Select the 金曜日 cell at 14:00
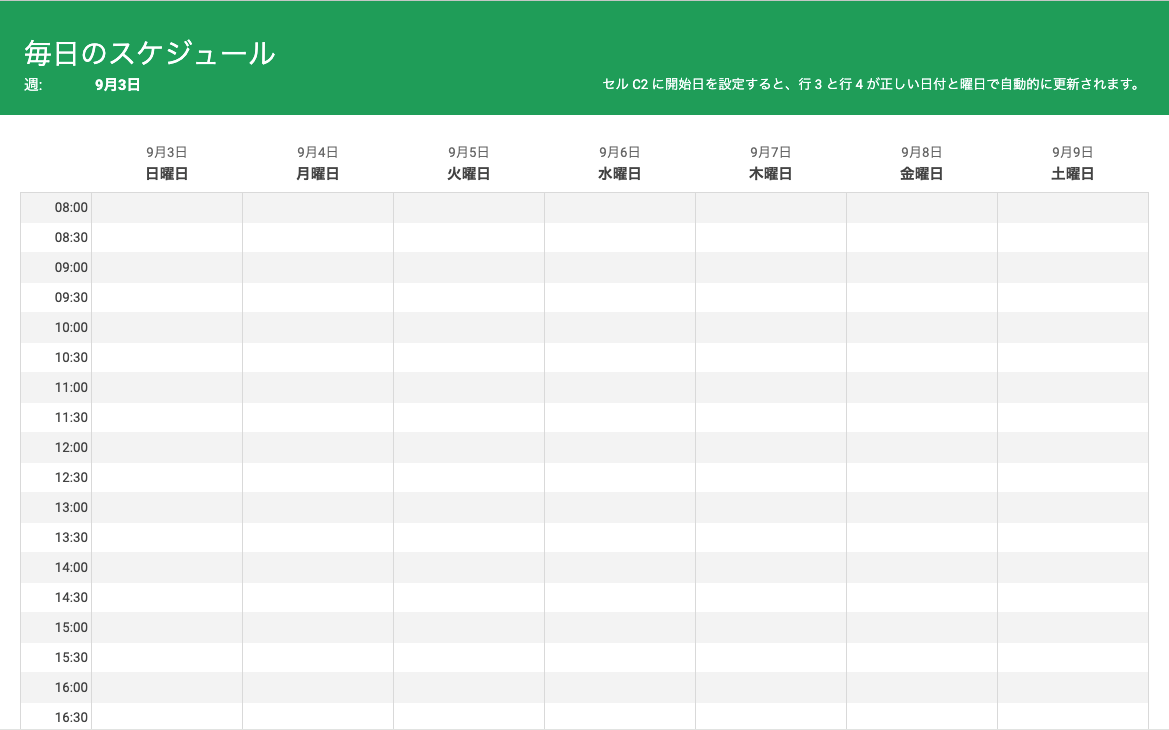Image resolution: width=1169 pixels, height=730 pixels. pos(922,568)
